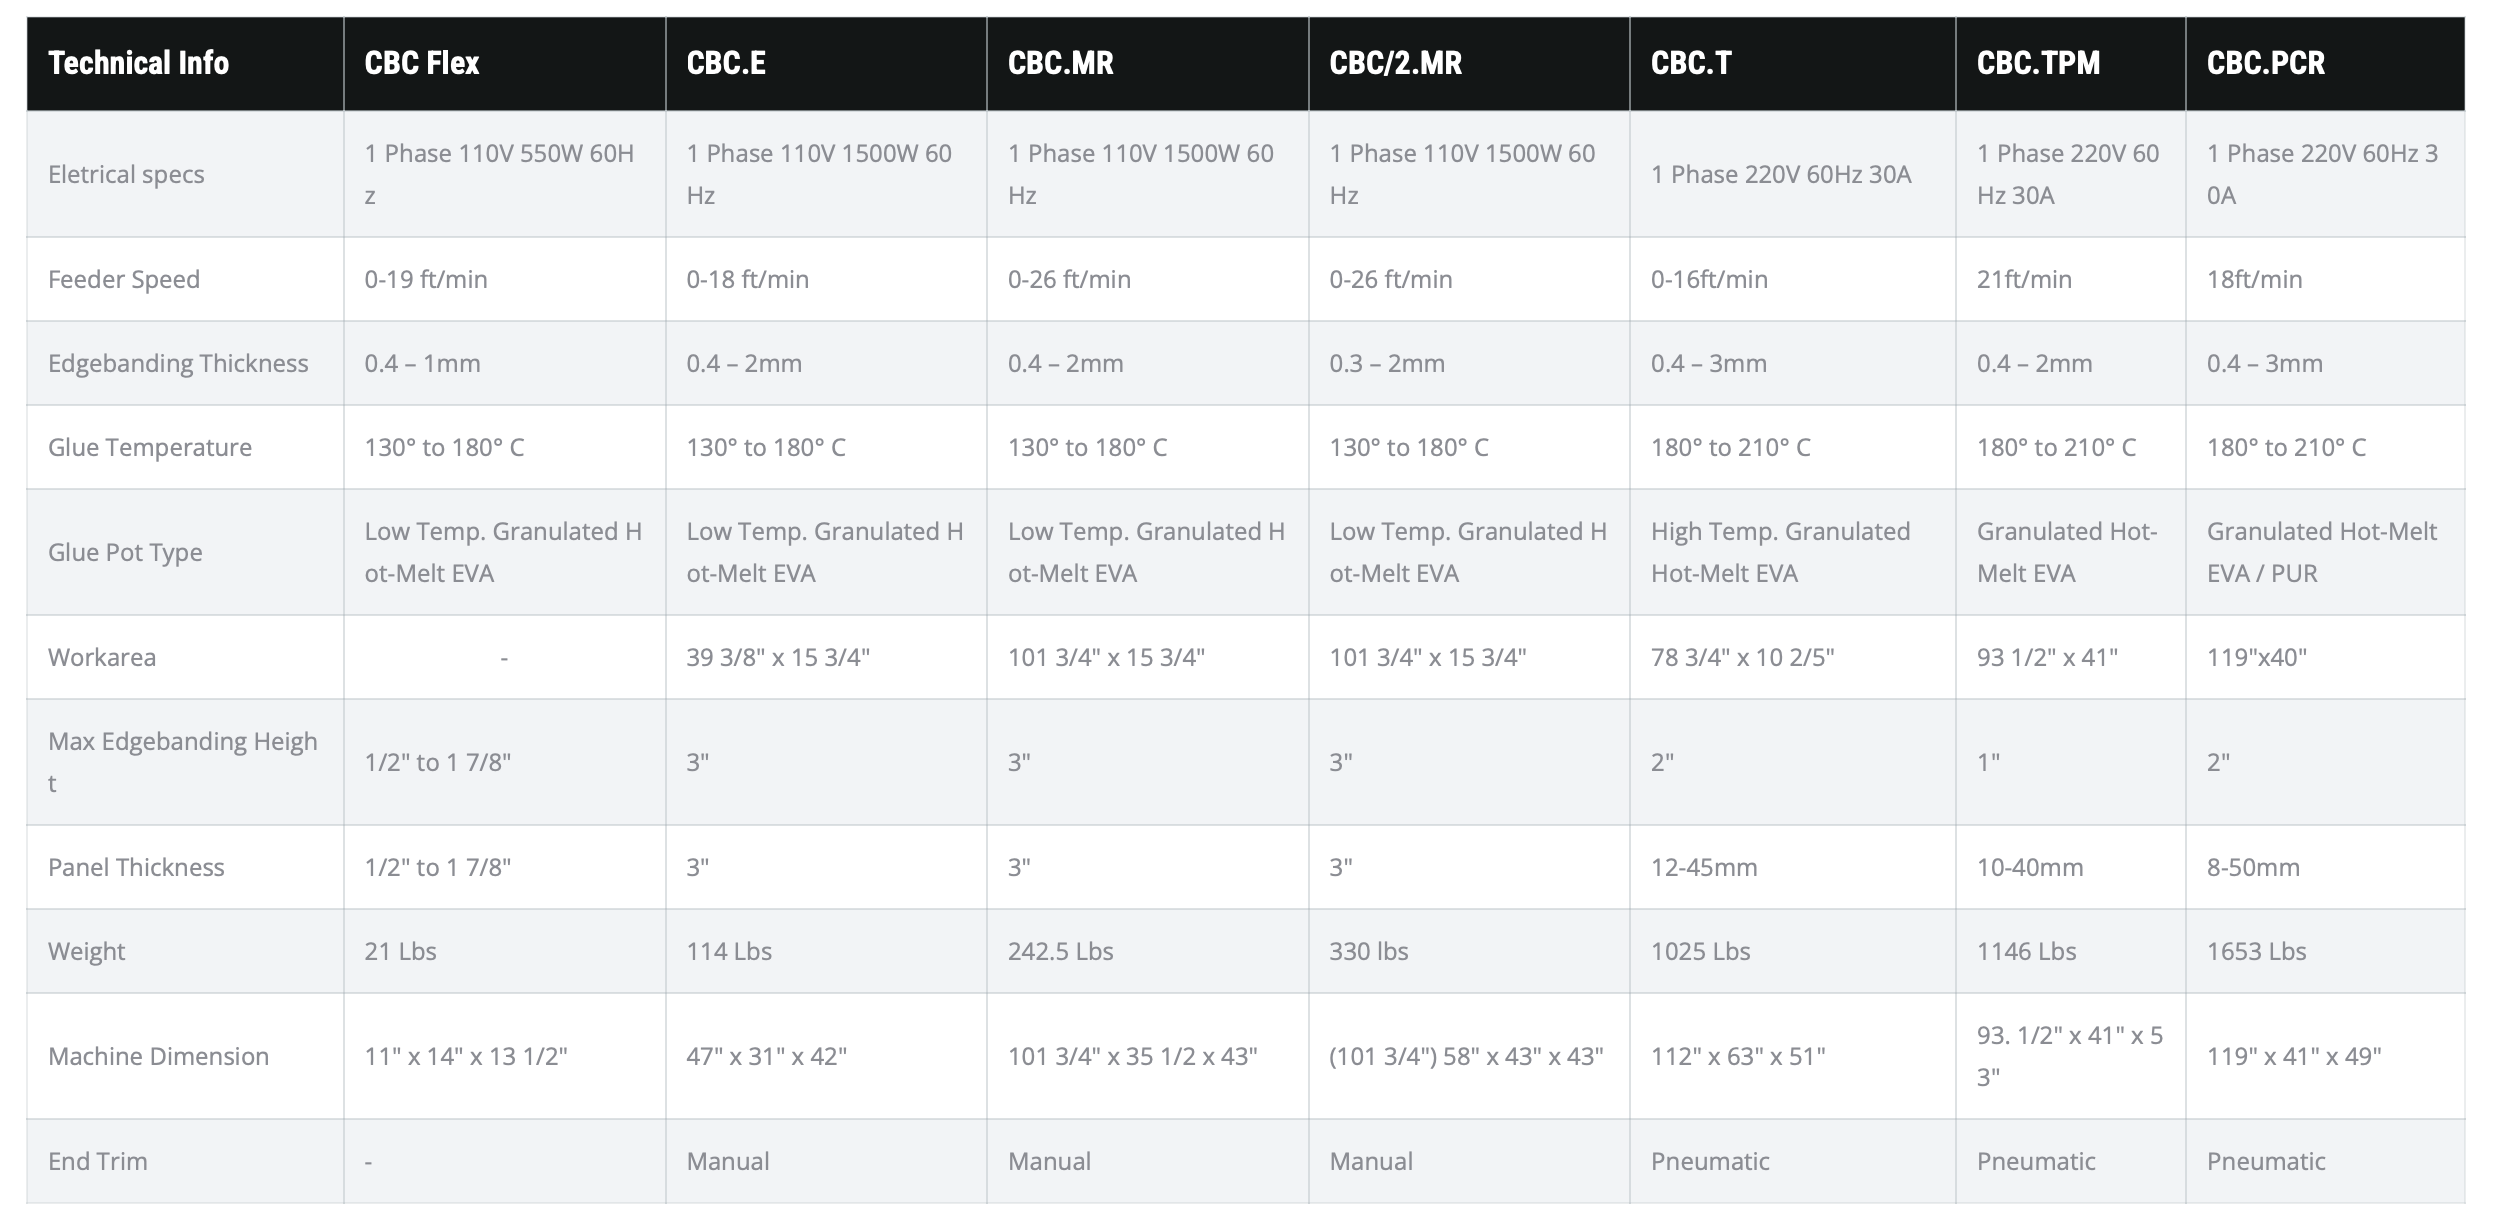Click the Technical Info column header
The height and width of the screenshot is (1226, 2494).
tap(139, 63)
